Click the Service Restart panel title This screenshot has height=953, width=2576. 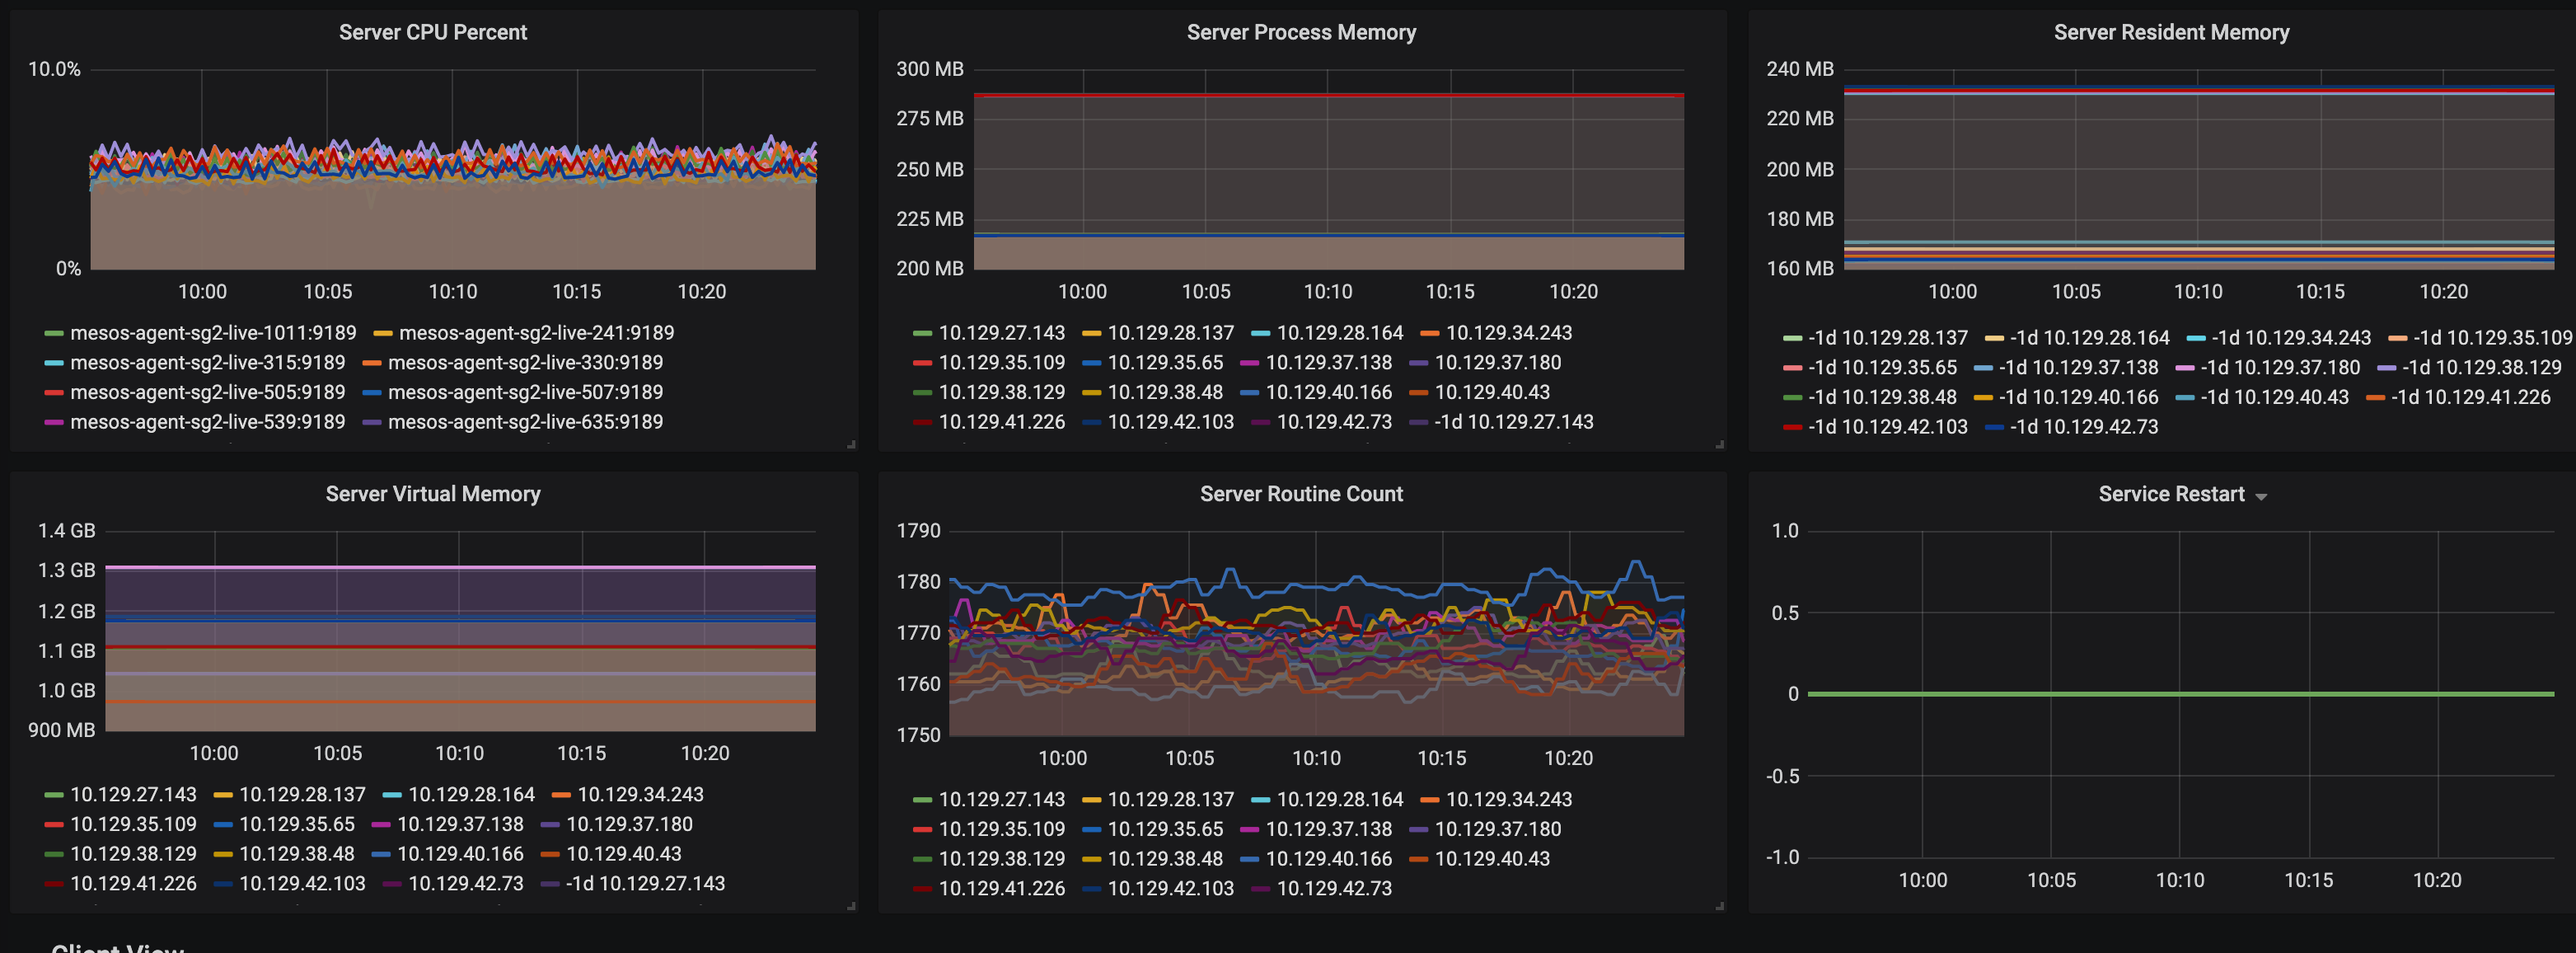tap(2171, 494)
